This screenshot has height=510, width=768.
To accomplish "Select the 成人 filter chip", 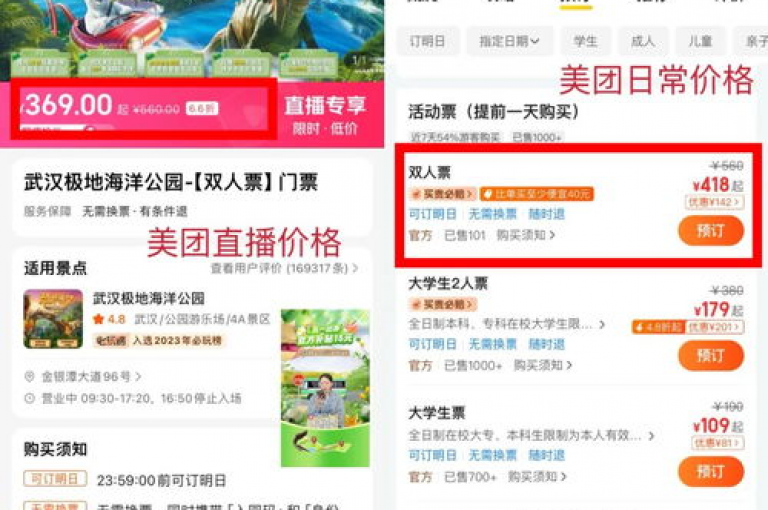I will click(x=643, y=41).
